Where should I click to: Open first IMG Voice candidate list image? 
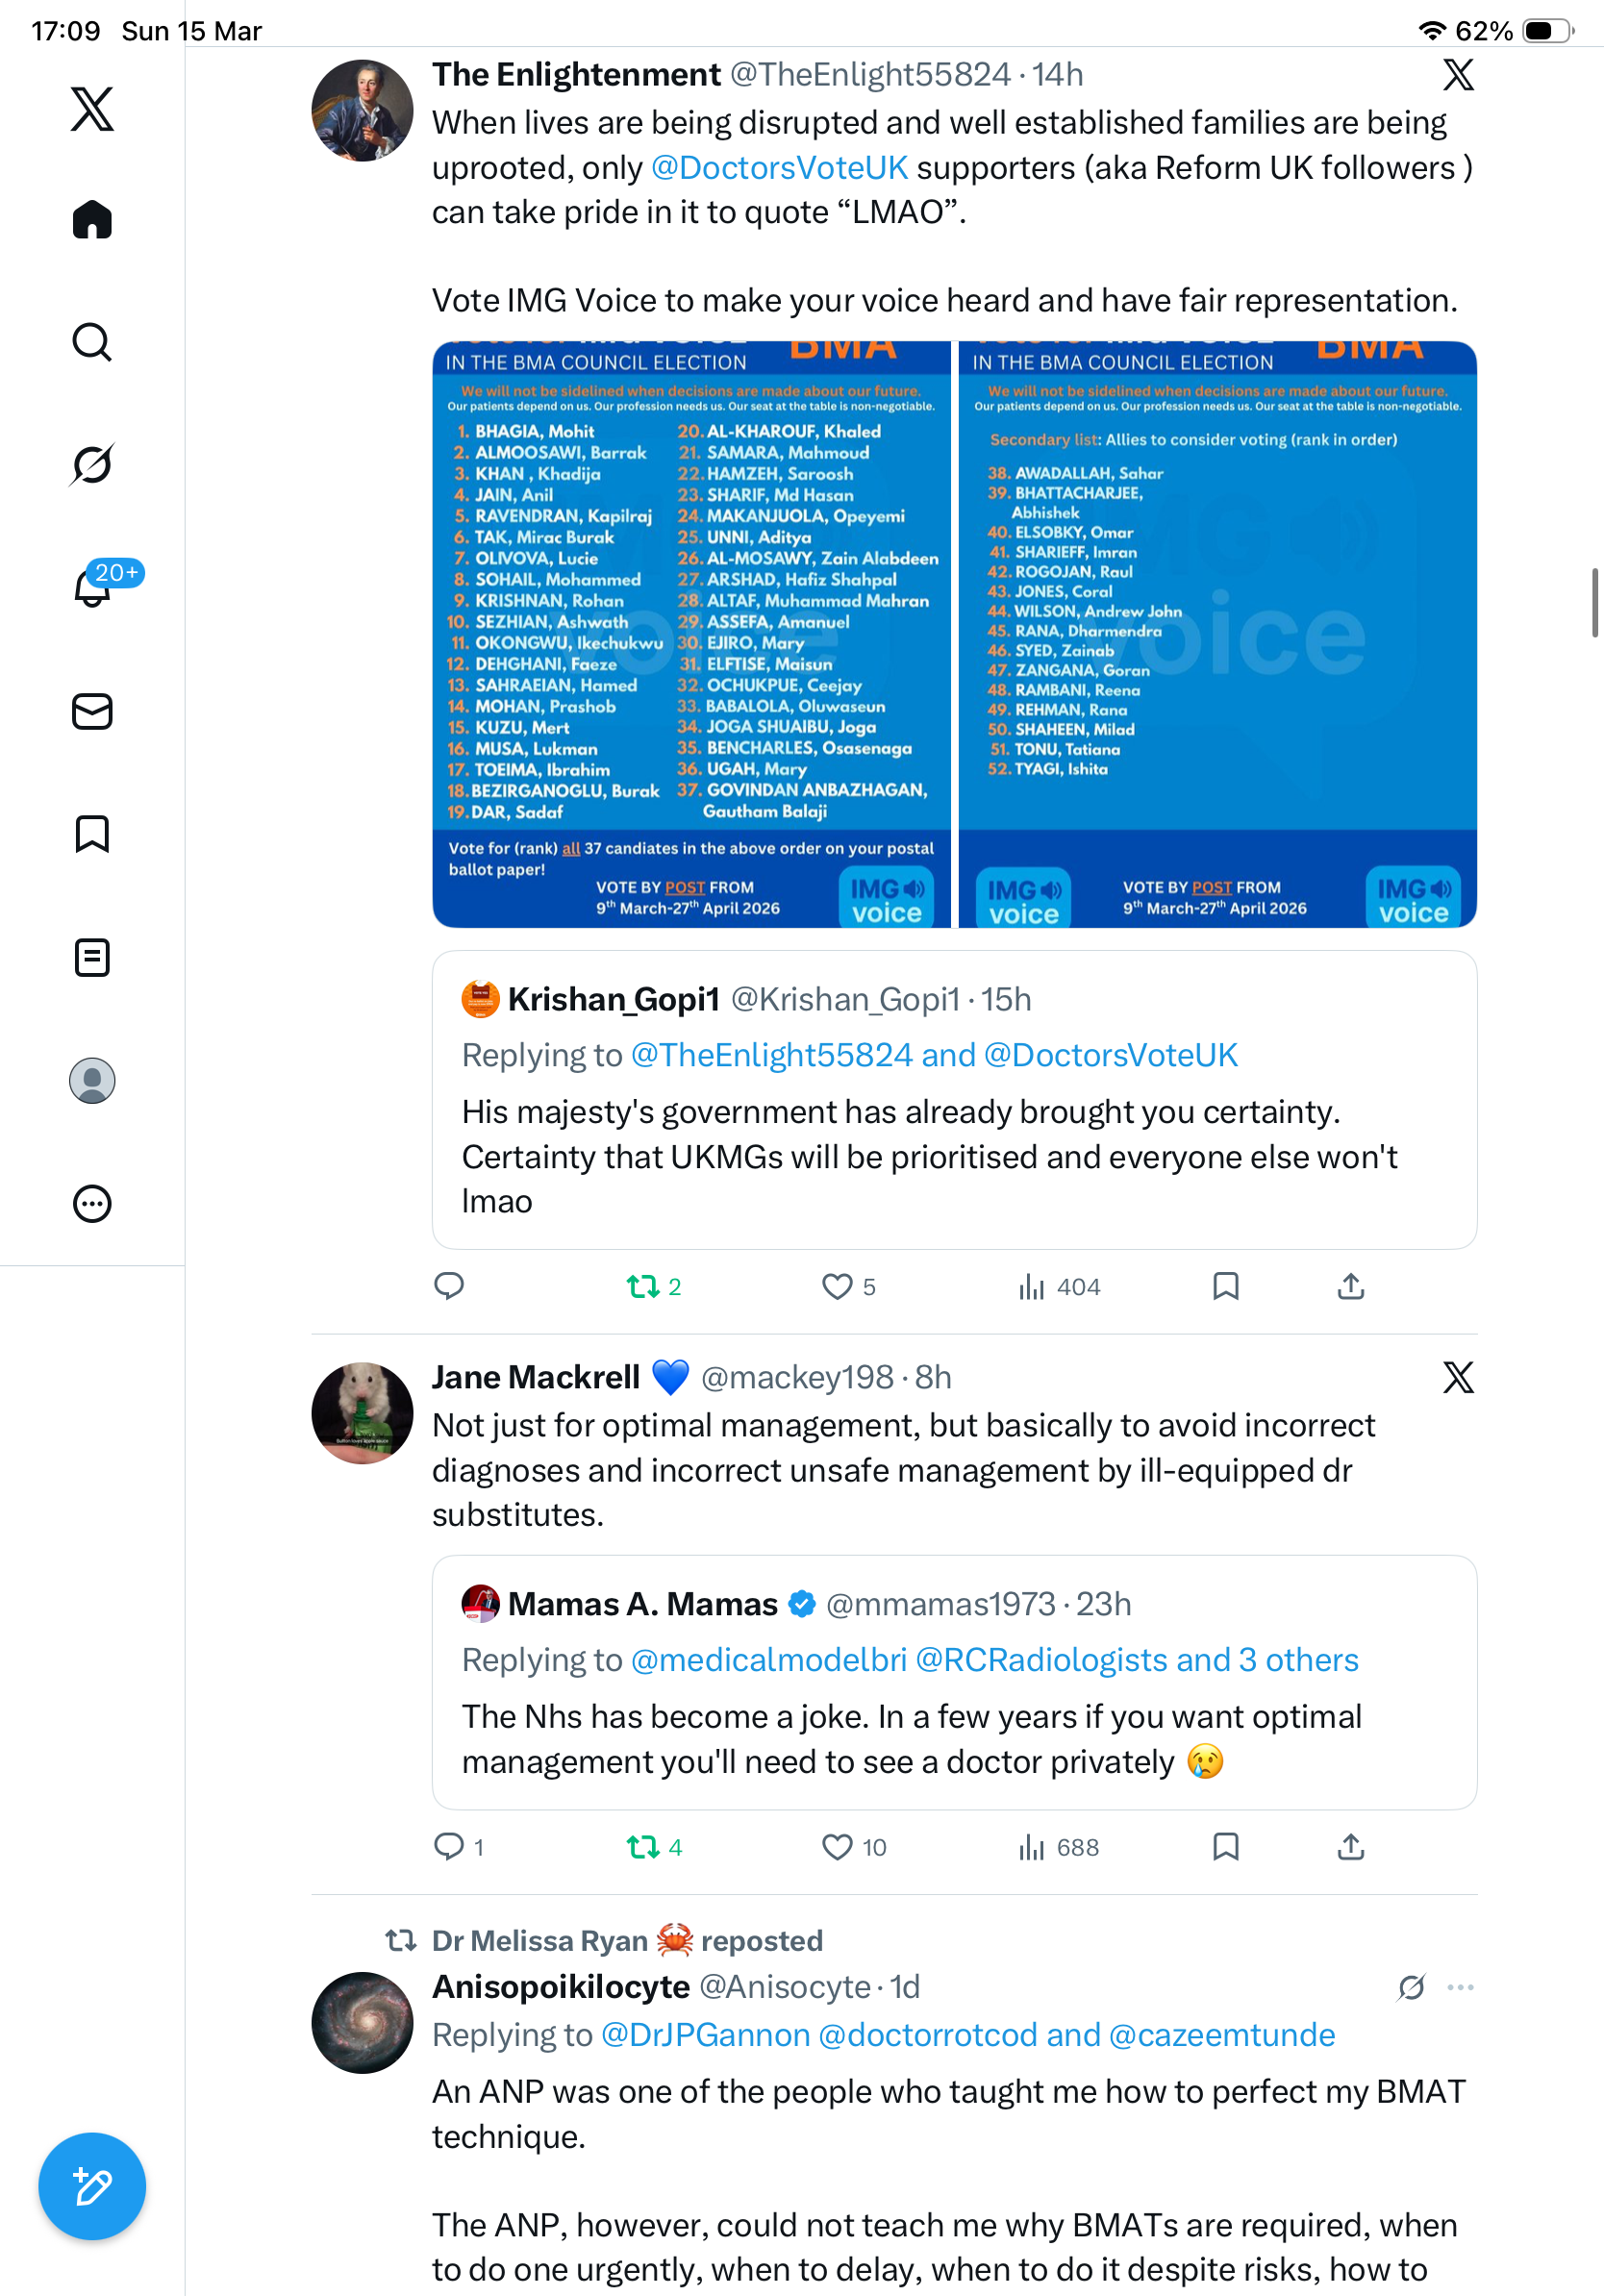click(x=691, y=634)
